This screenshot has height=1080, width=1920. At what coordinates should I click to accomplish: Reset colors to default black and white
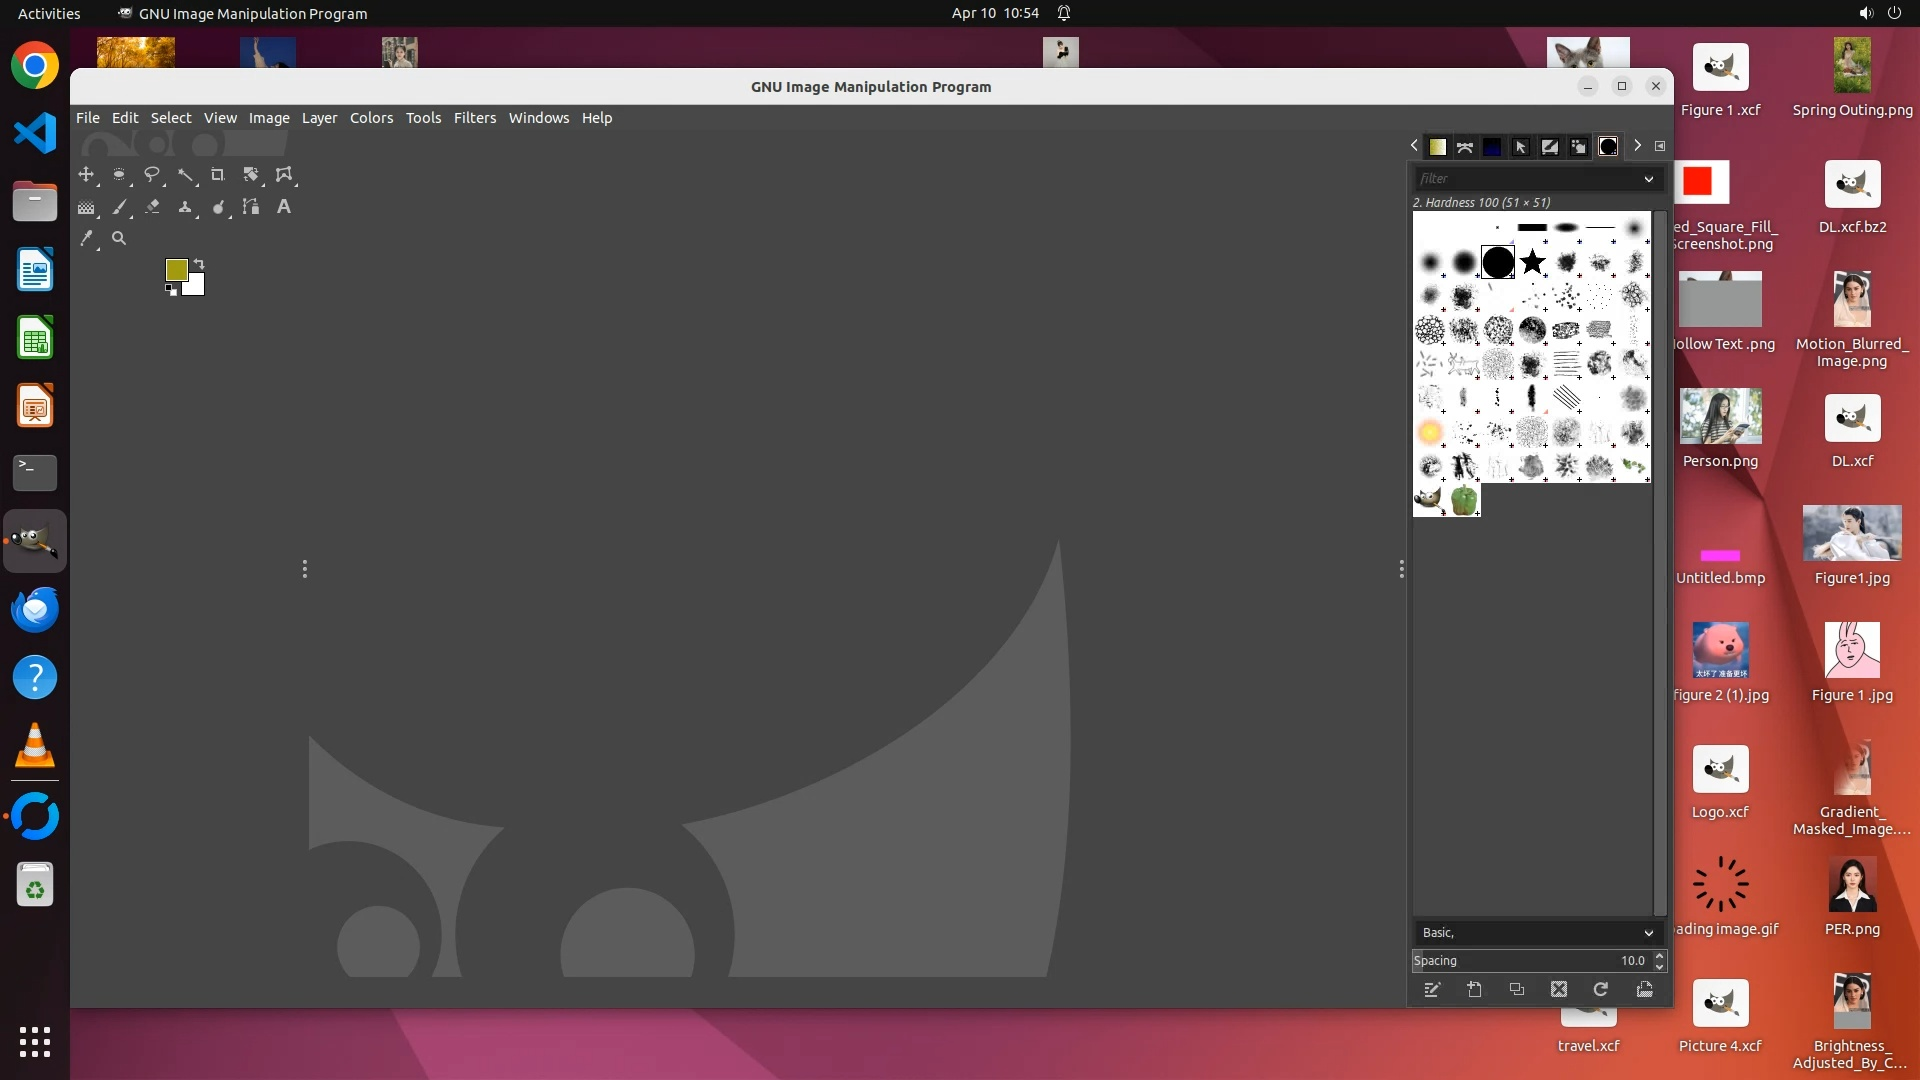[x=171, y=290]
